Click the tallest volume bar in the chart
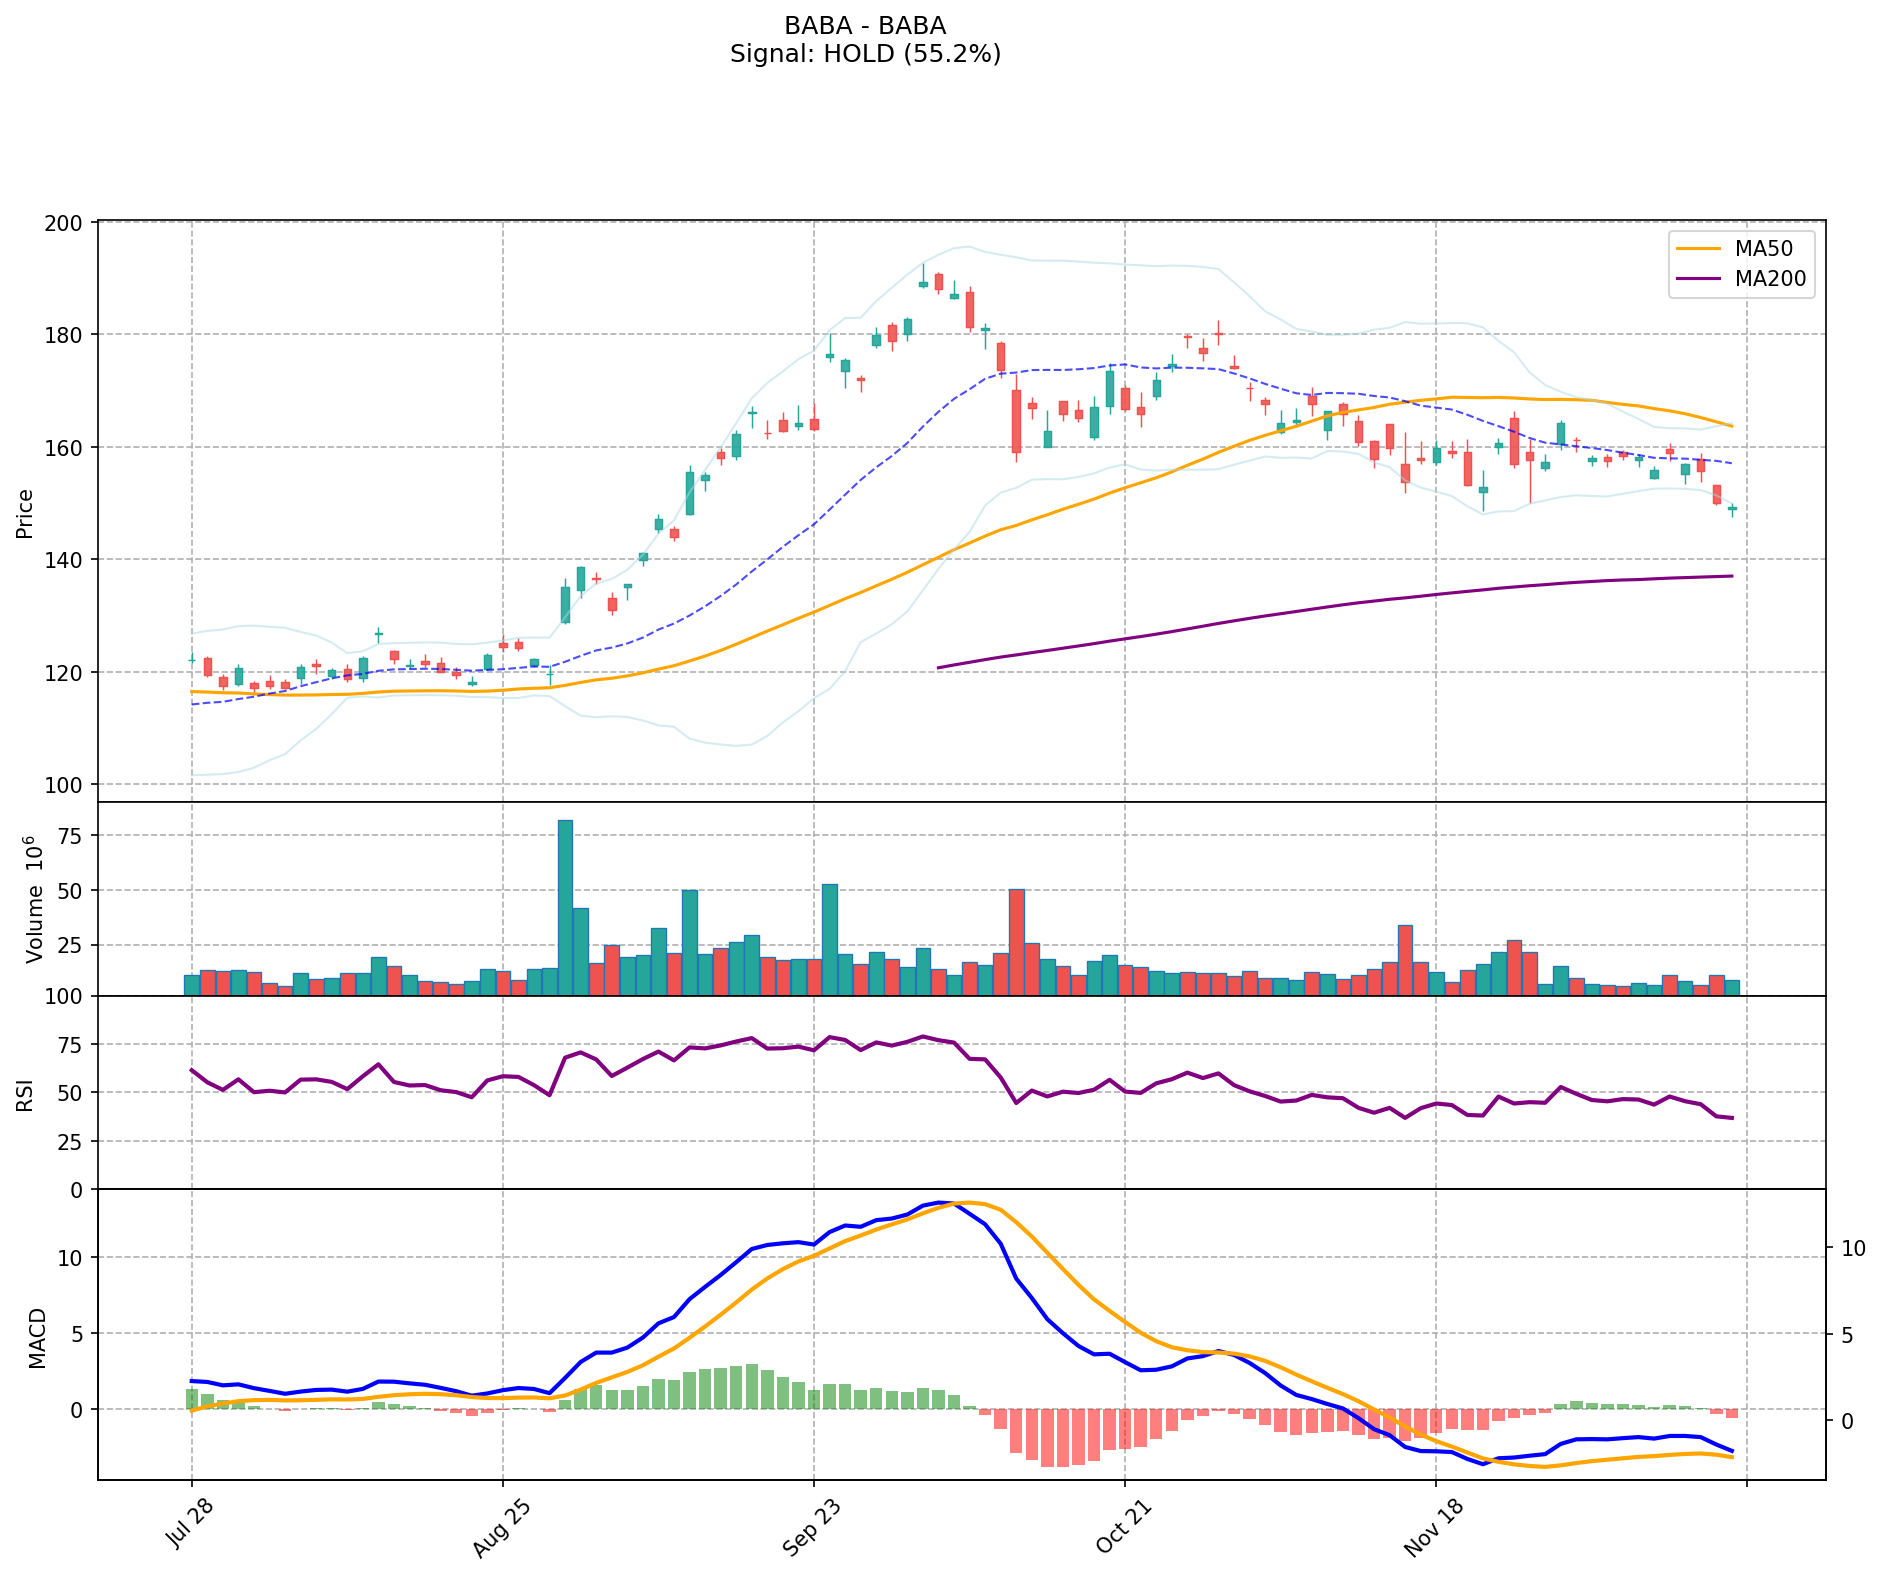This screenshot has height=1576, width=1881. (565, 907)
